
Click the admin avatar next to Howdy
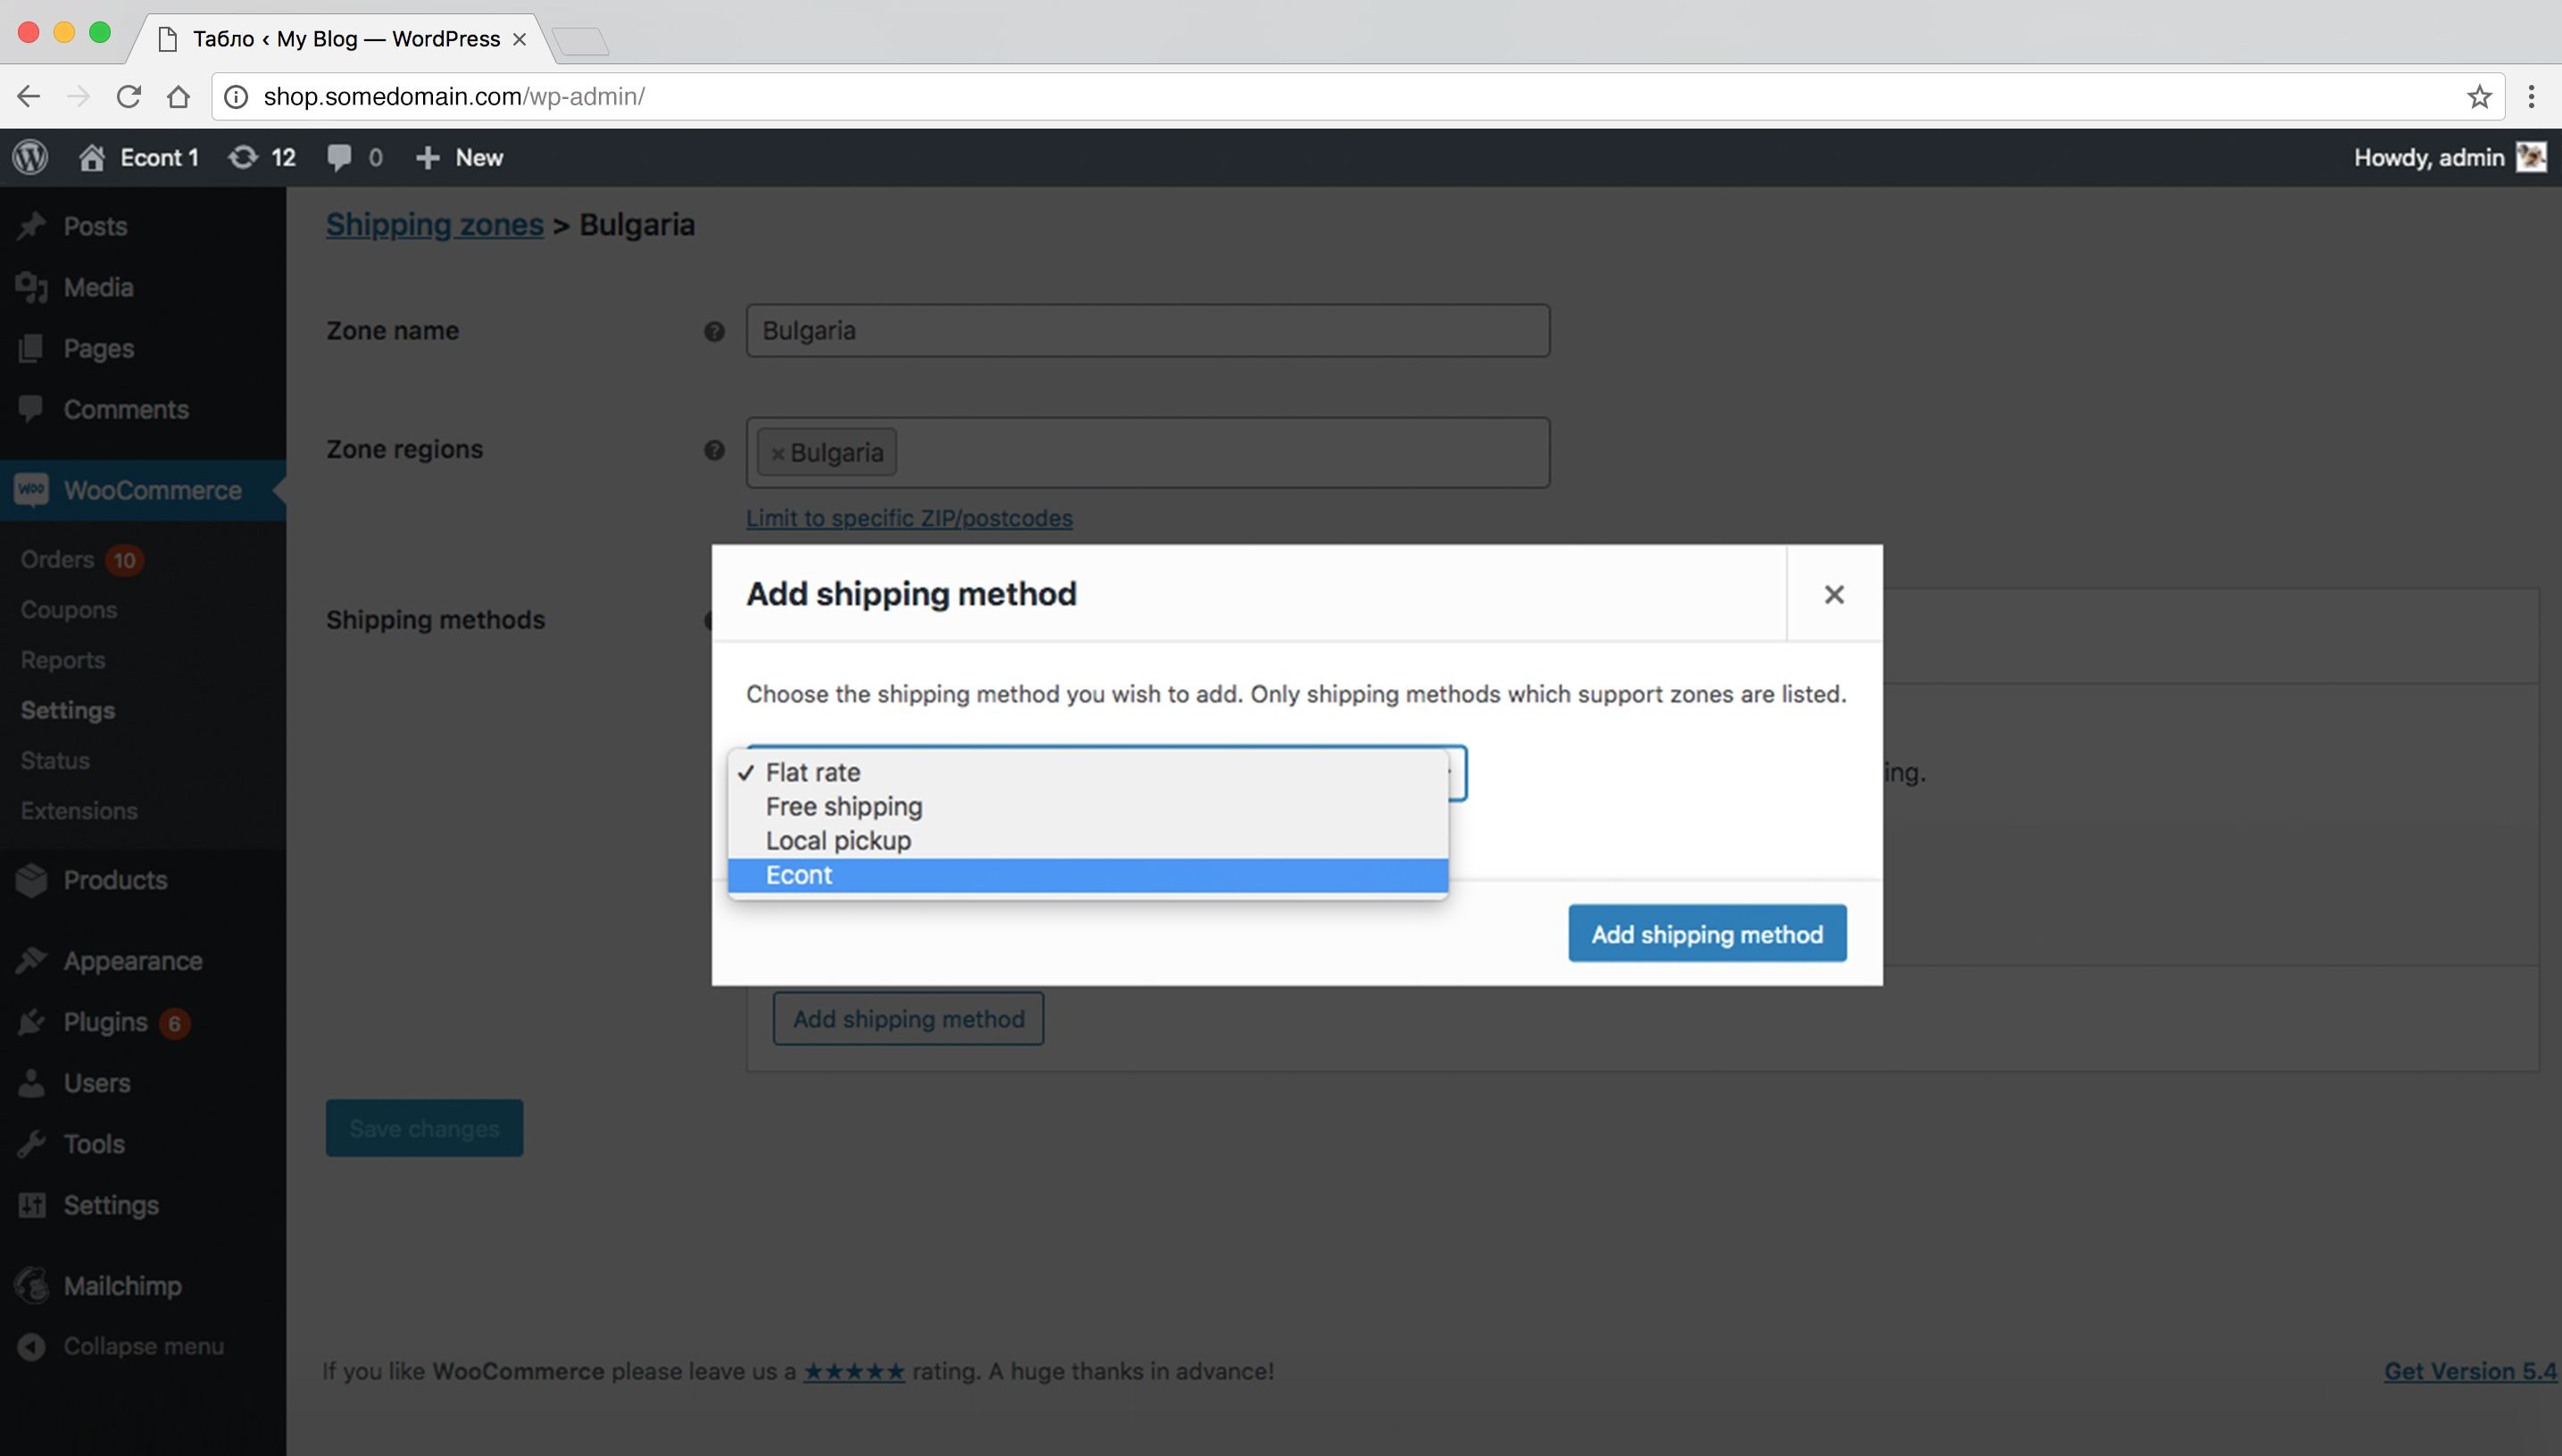[2531, 157]
